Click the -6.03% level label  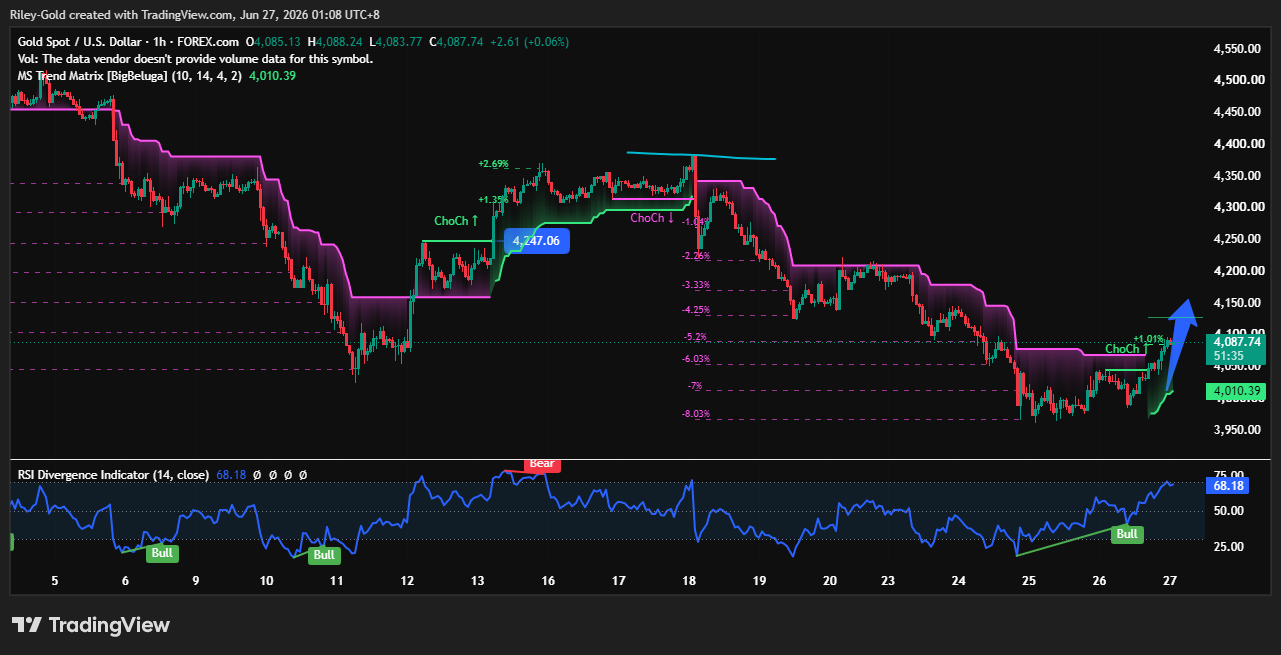[696, 358]
